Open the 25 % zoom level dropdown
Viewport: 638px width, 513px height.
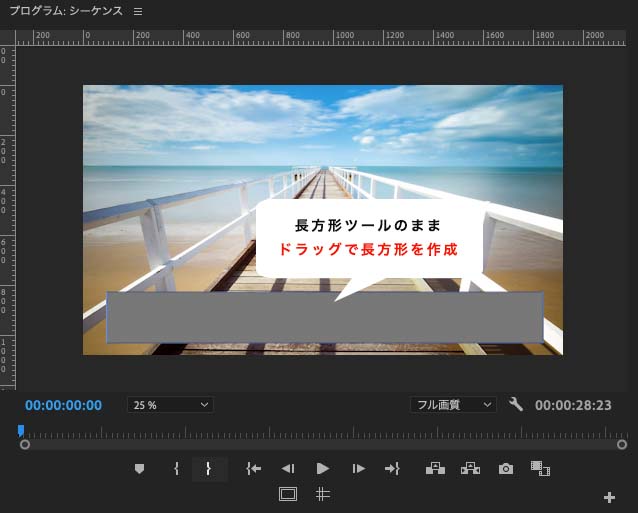171,405
